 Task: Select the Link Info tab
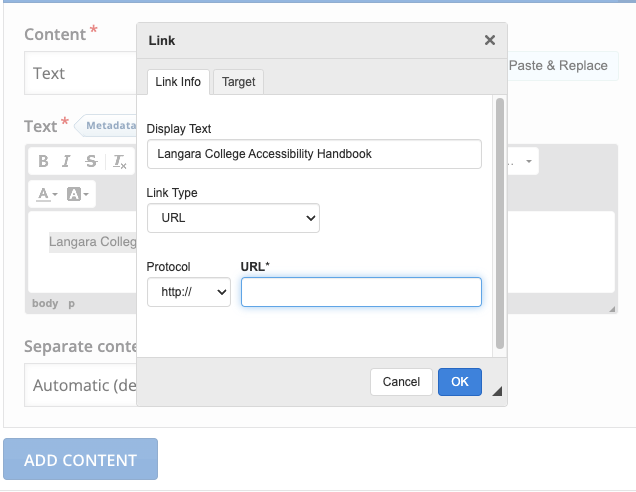click(178, 82)
